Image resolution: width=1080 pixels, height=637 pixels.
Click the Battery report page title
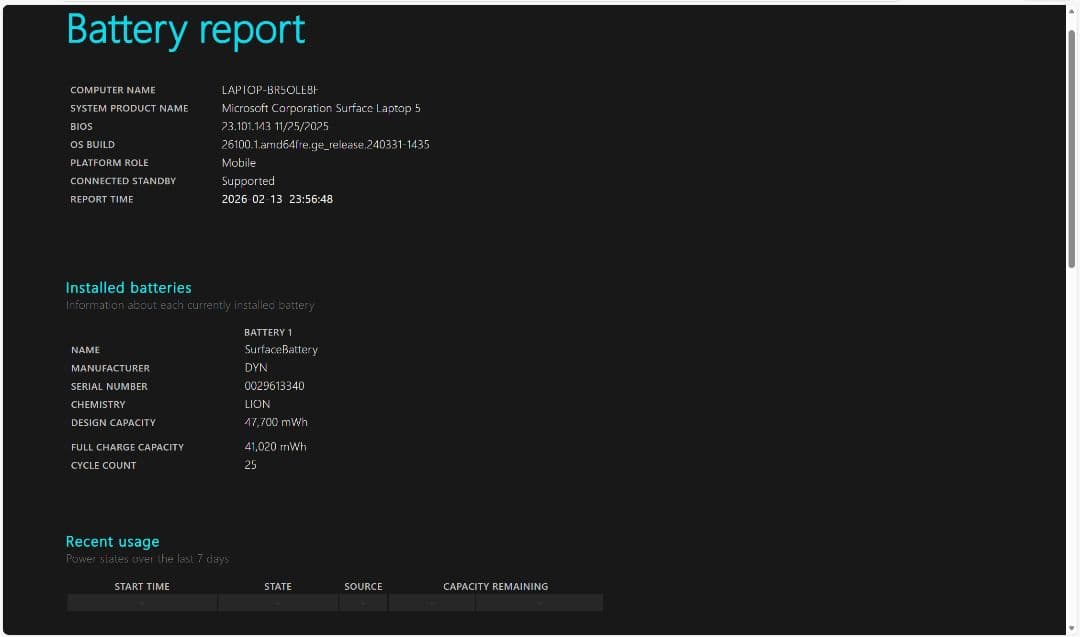(185, 30)
